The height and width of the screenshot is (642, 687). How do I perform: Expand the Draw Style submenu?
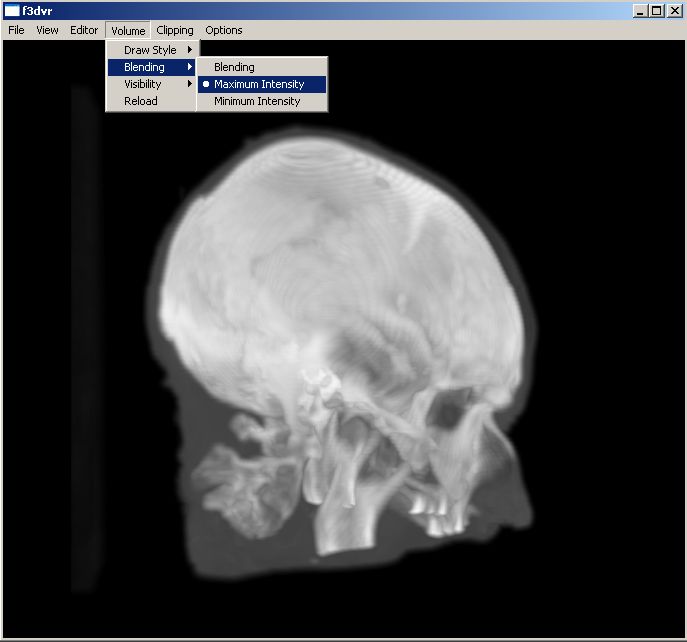point(152,50)
